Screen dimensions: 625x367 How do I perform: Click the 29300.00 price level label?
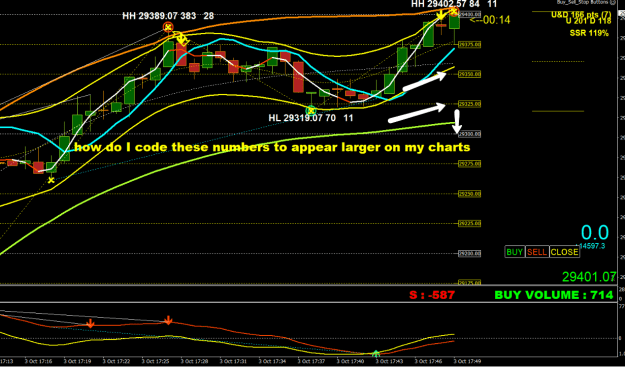(470, 134)
